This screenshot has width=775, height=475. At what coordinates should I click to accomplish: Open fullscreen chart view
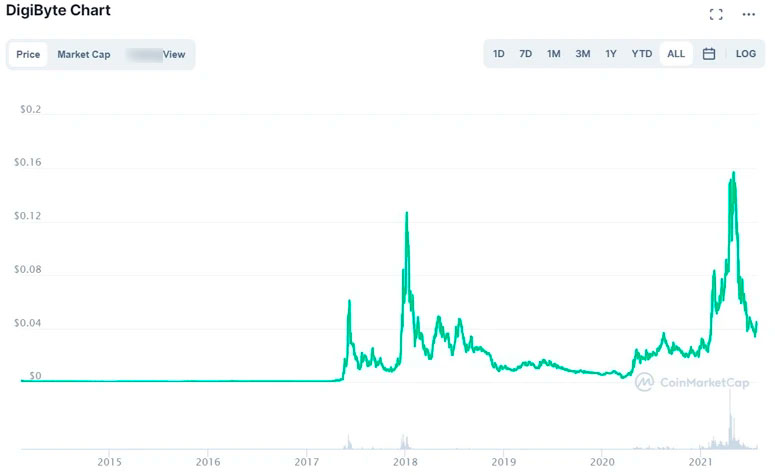pos(715,14)
